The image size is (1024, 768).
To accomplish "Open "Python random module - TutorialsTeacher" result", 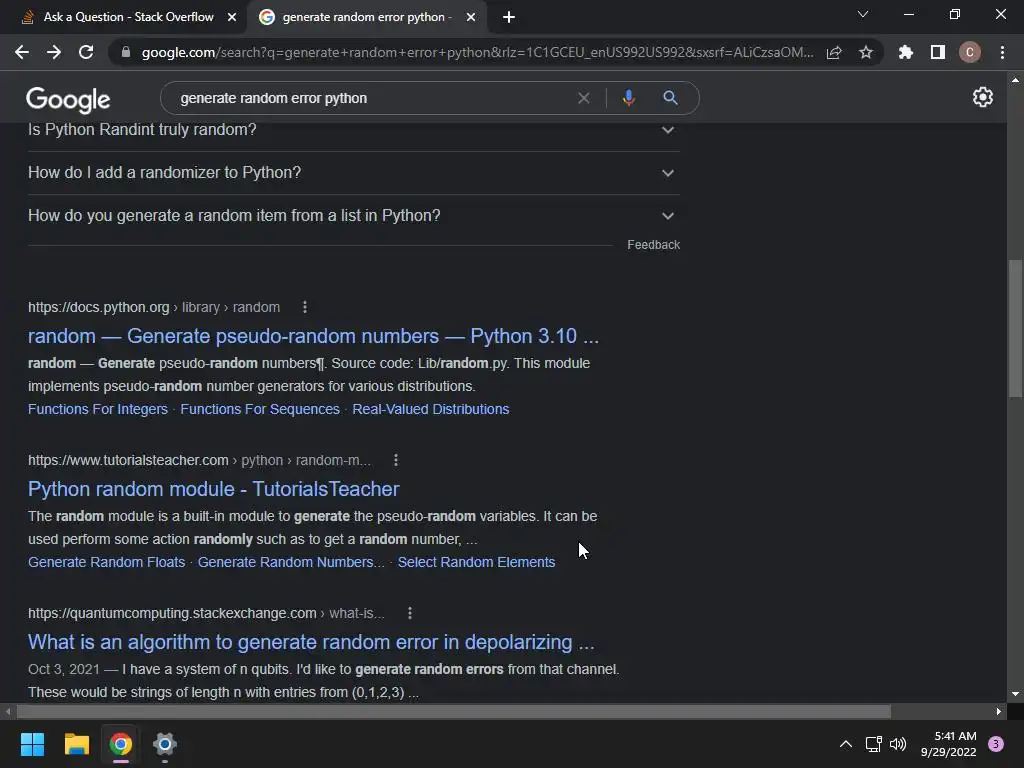I will tap(214, 489).
